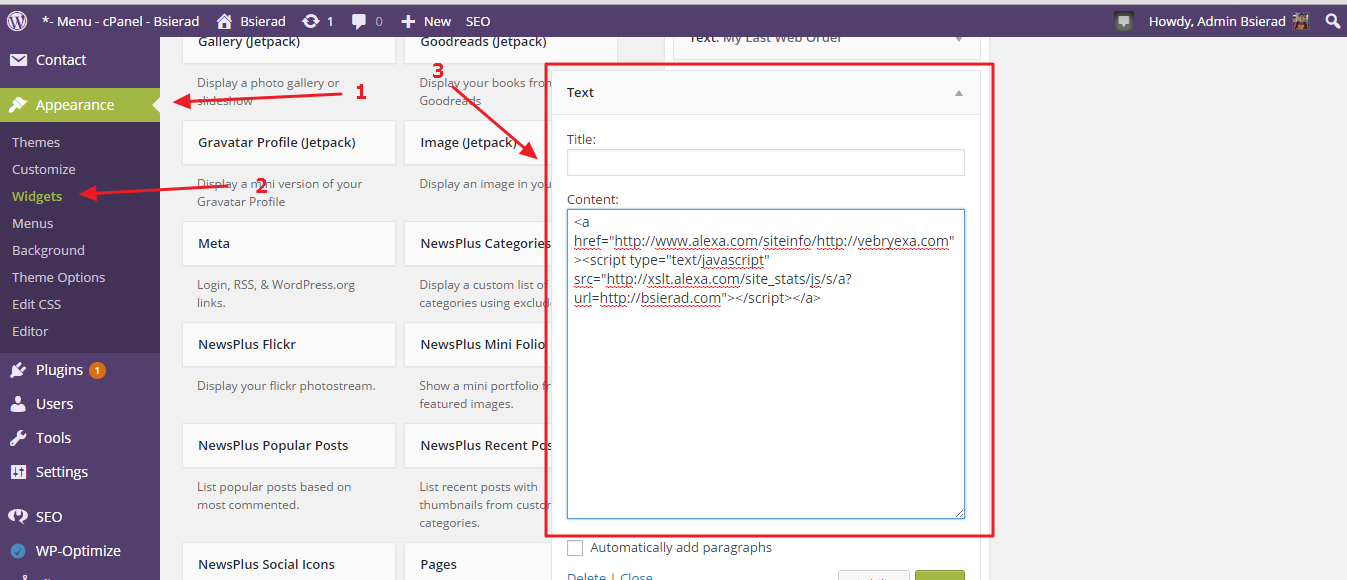The image size is (1347, 580).
Task: Select the NewsPlus Popular Posts widget
Action: [x=290, y=445]
